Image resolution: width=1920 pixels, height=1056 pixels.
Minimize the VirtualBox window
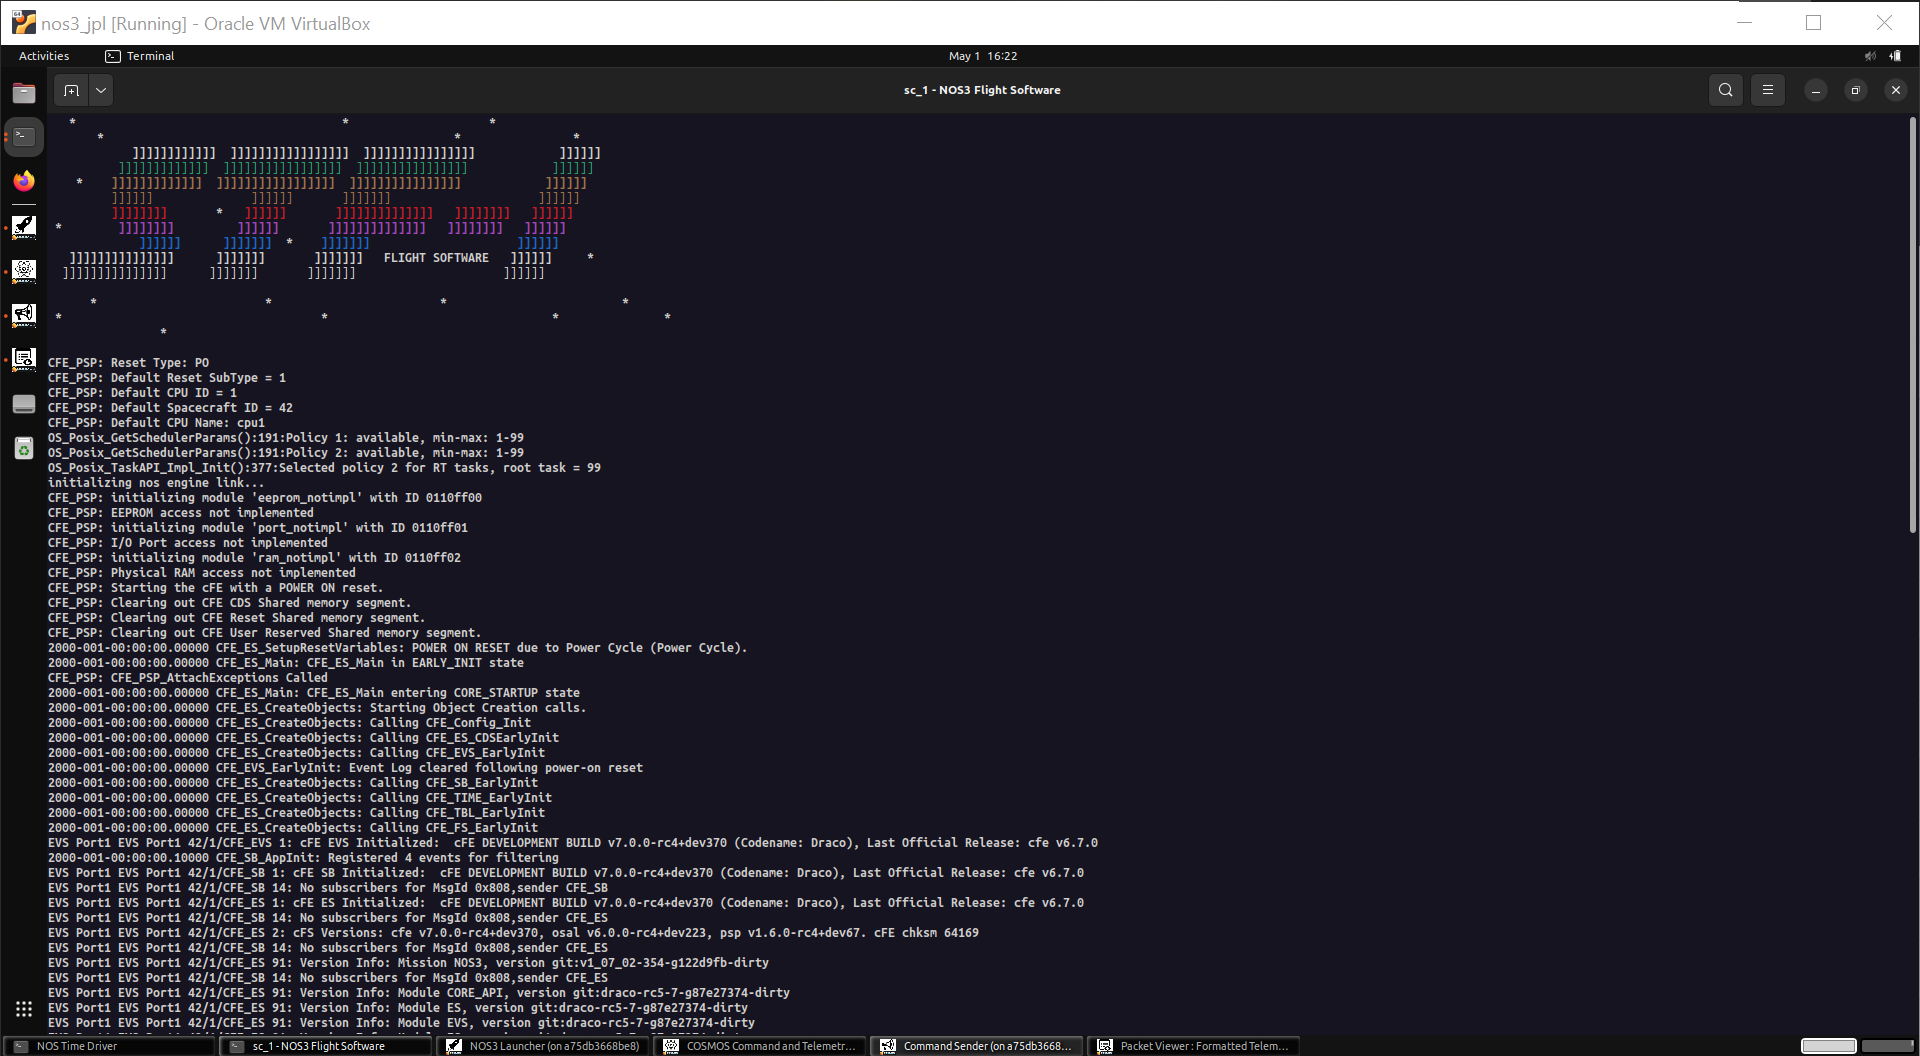[1745, 22]
